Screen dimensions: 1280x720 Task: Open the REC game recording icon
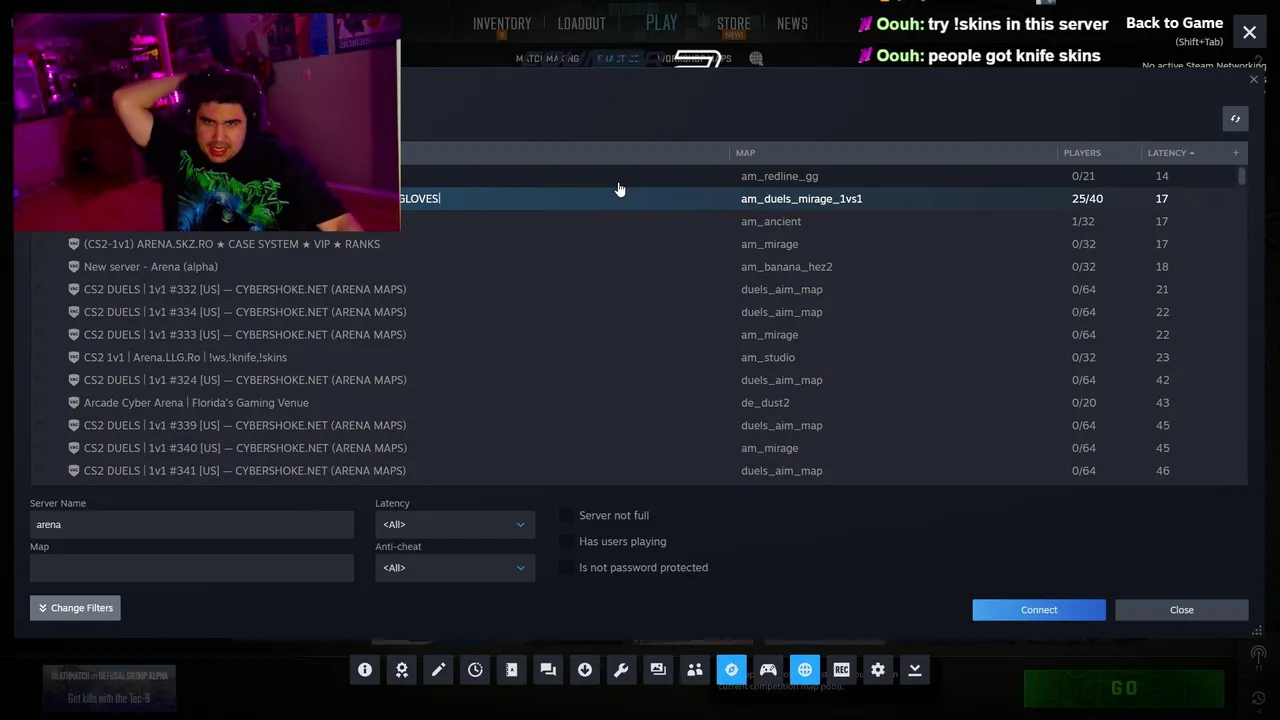point(842,670)
